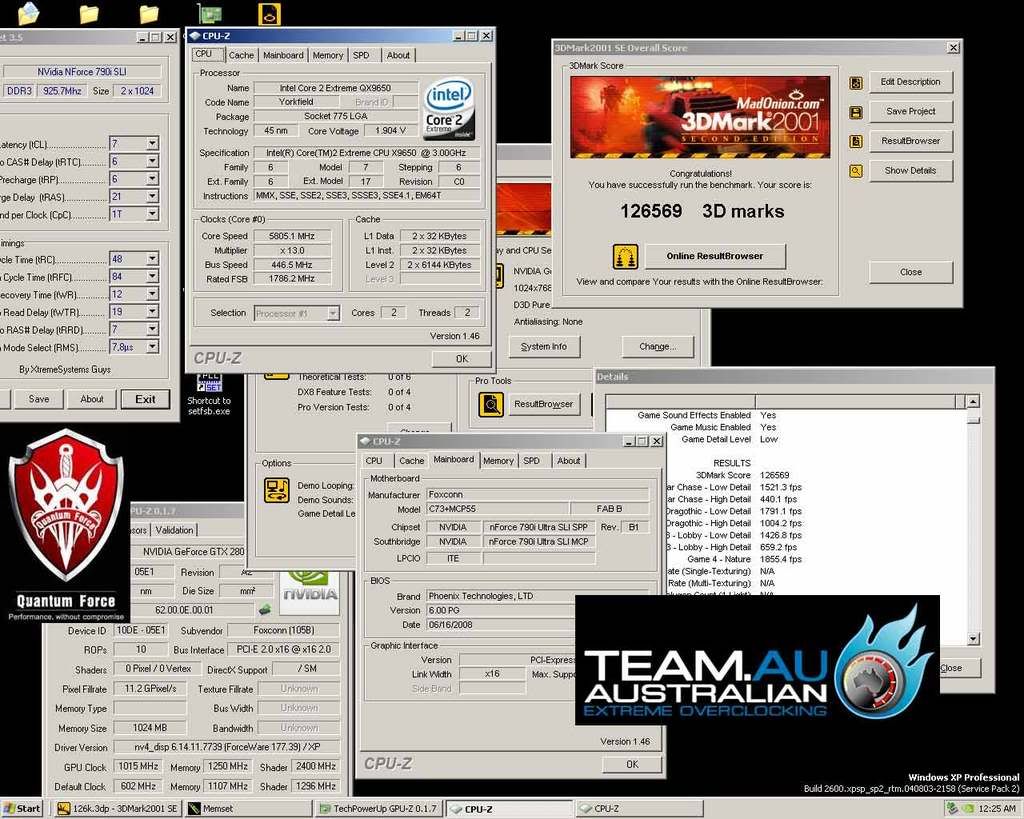Switch to TechPowerUp GPU-Z 0.1.7 taskbar button
This screenshot has height=819, width=1024.
(379, 809)
